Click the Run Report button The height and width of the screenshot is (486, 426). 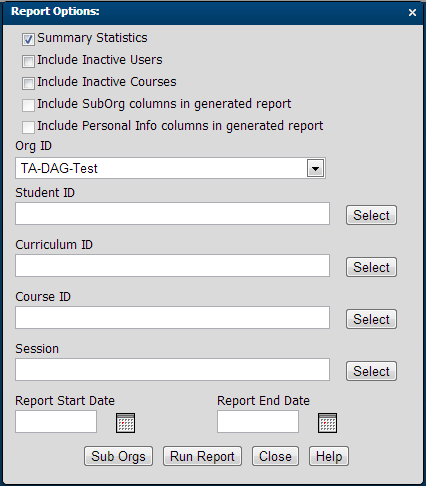pyautogui.click(x=202, y=456)
